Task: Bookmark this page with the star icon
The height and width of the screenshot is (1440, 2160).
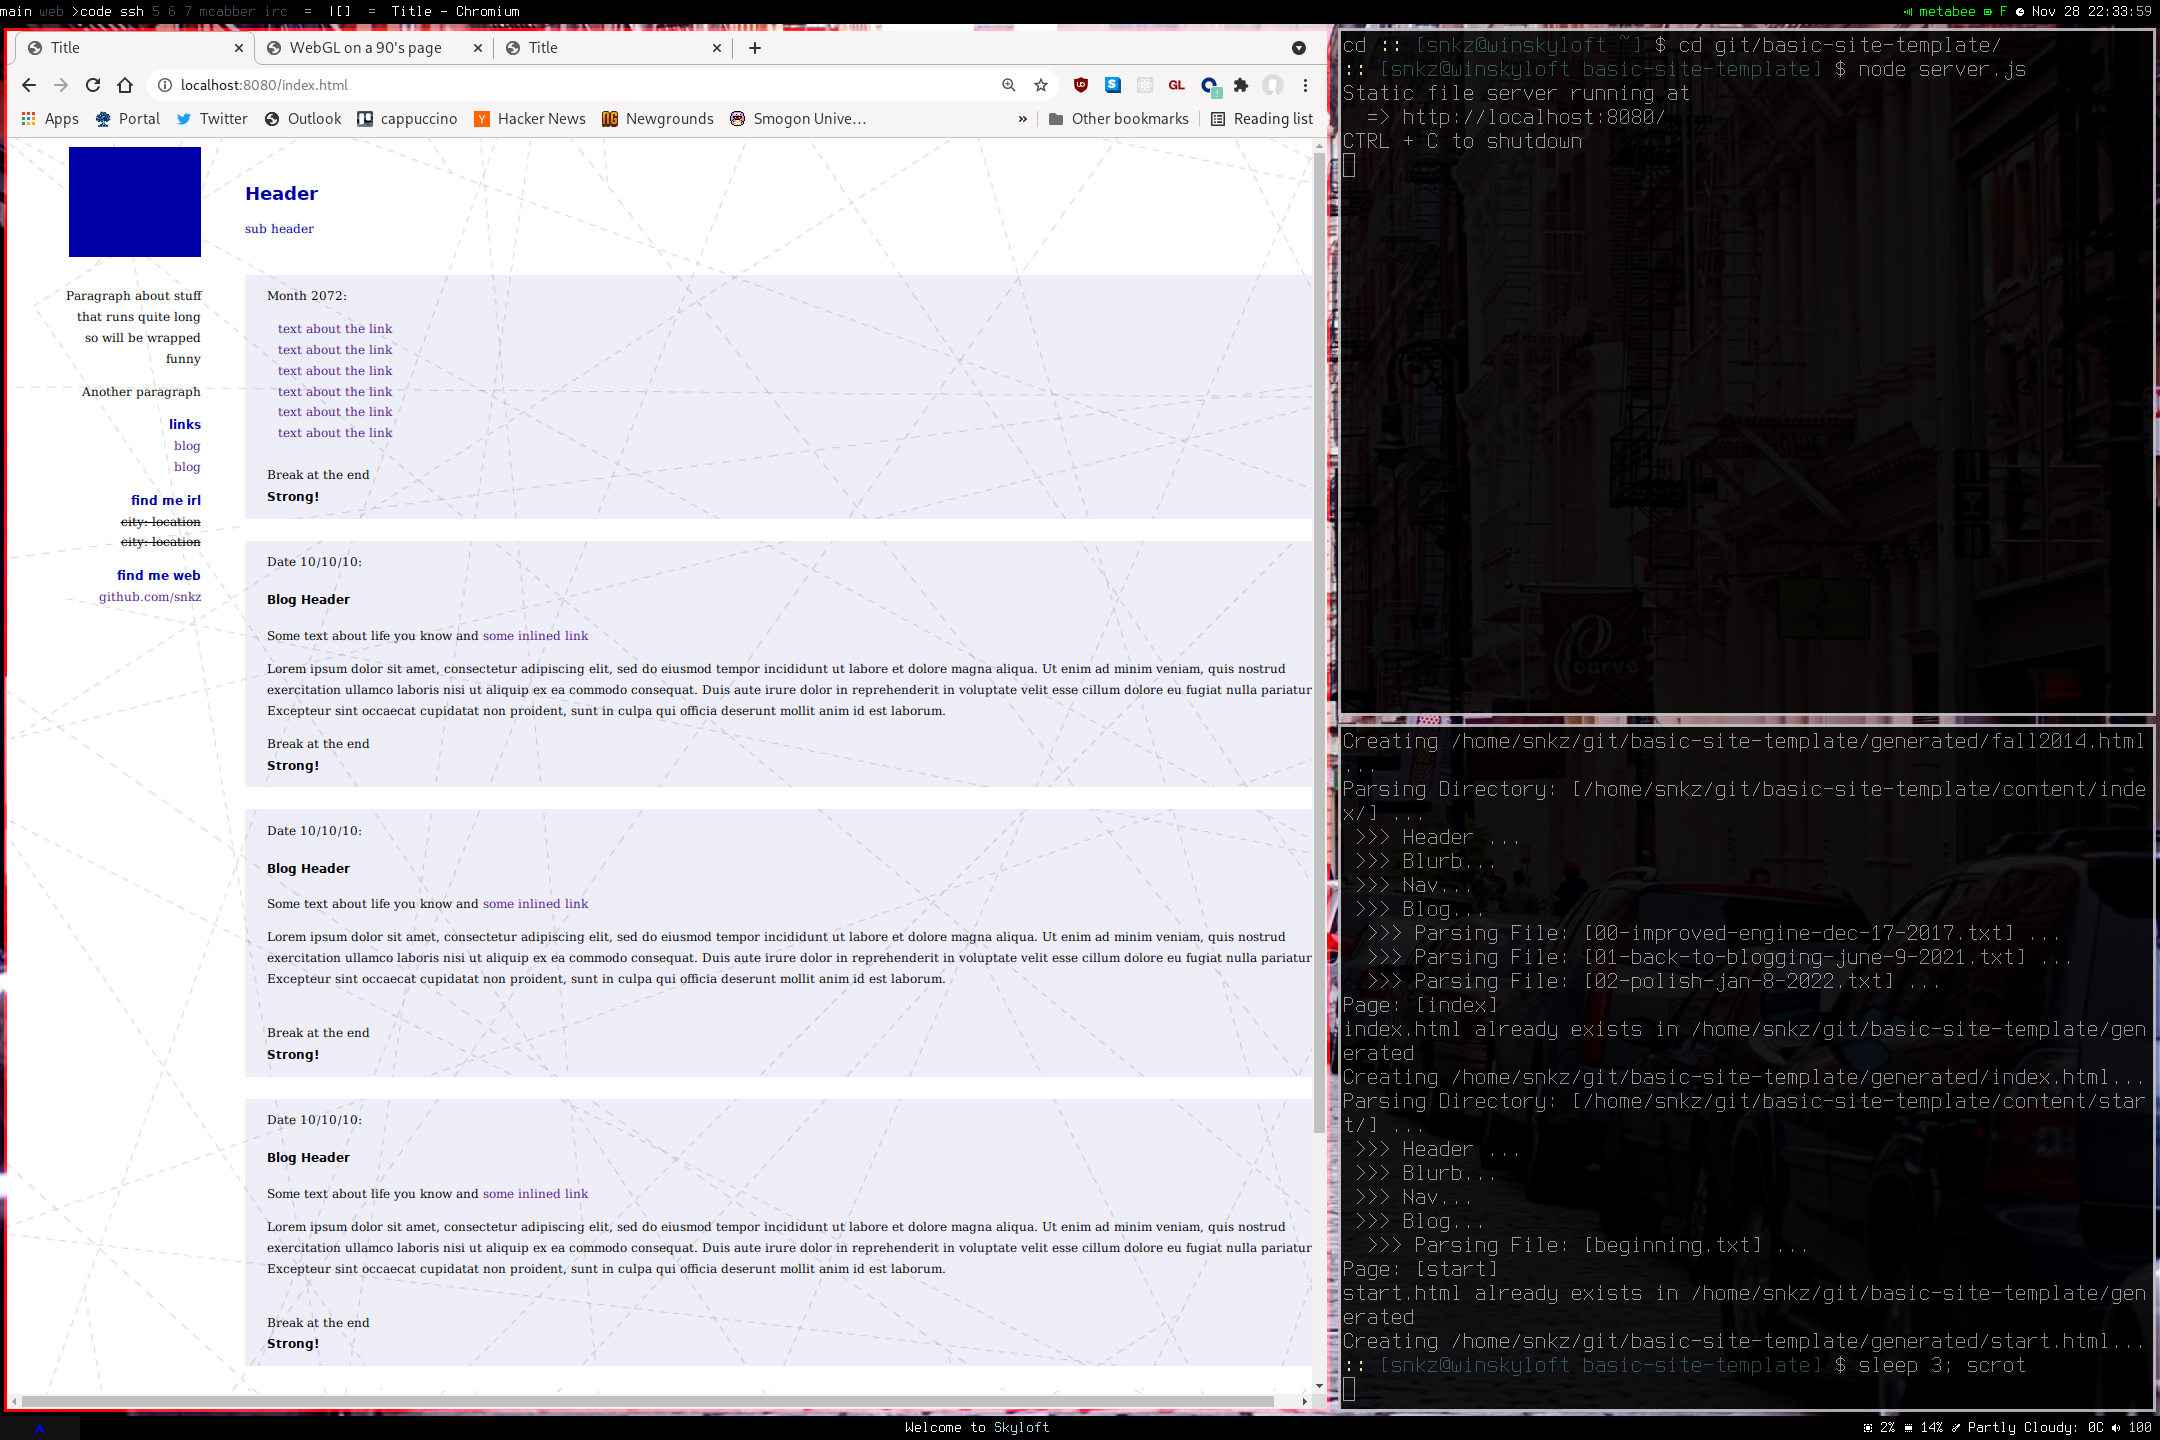Action: click(x=1041, y=85)
